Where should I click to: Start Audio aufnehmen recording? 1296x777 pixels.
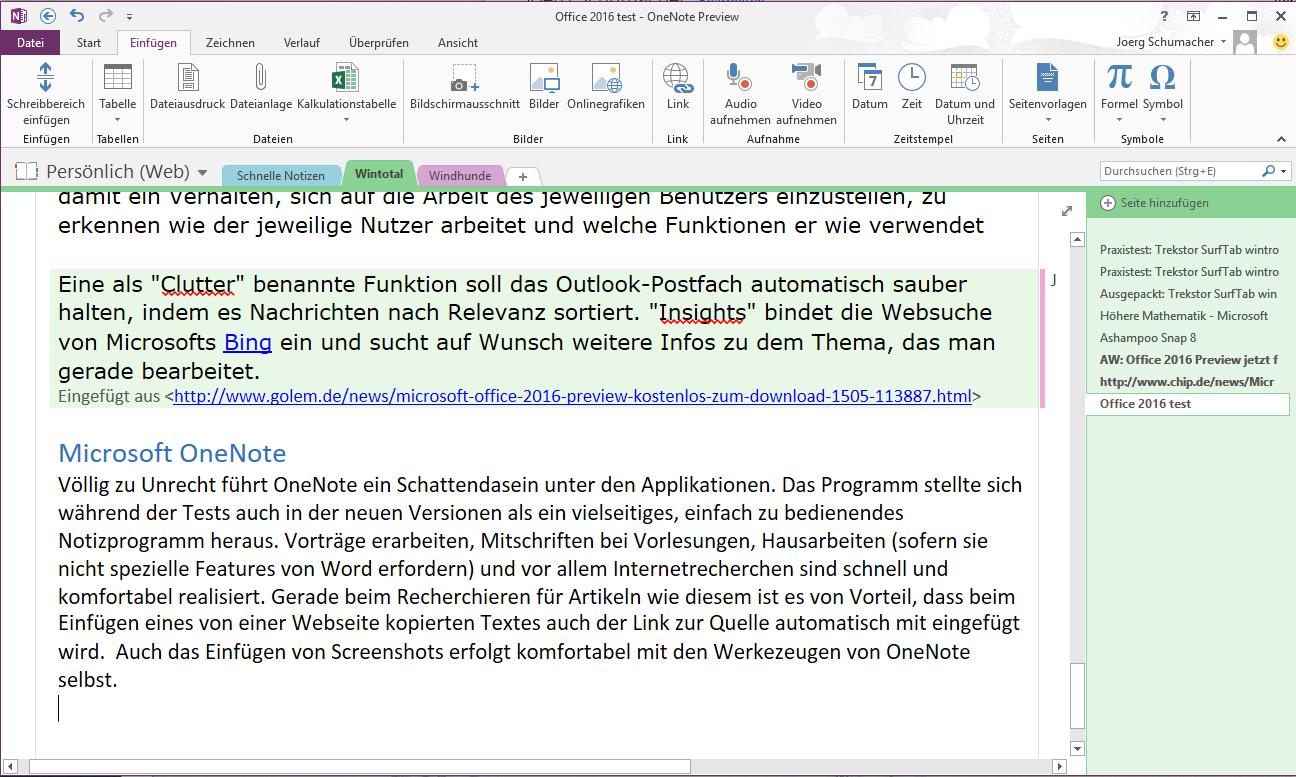pos(740,77)
